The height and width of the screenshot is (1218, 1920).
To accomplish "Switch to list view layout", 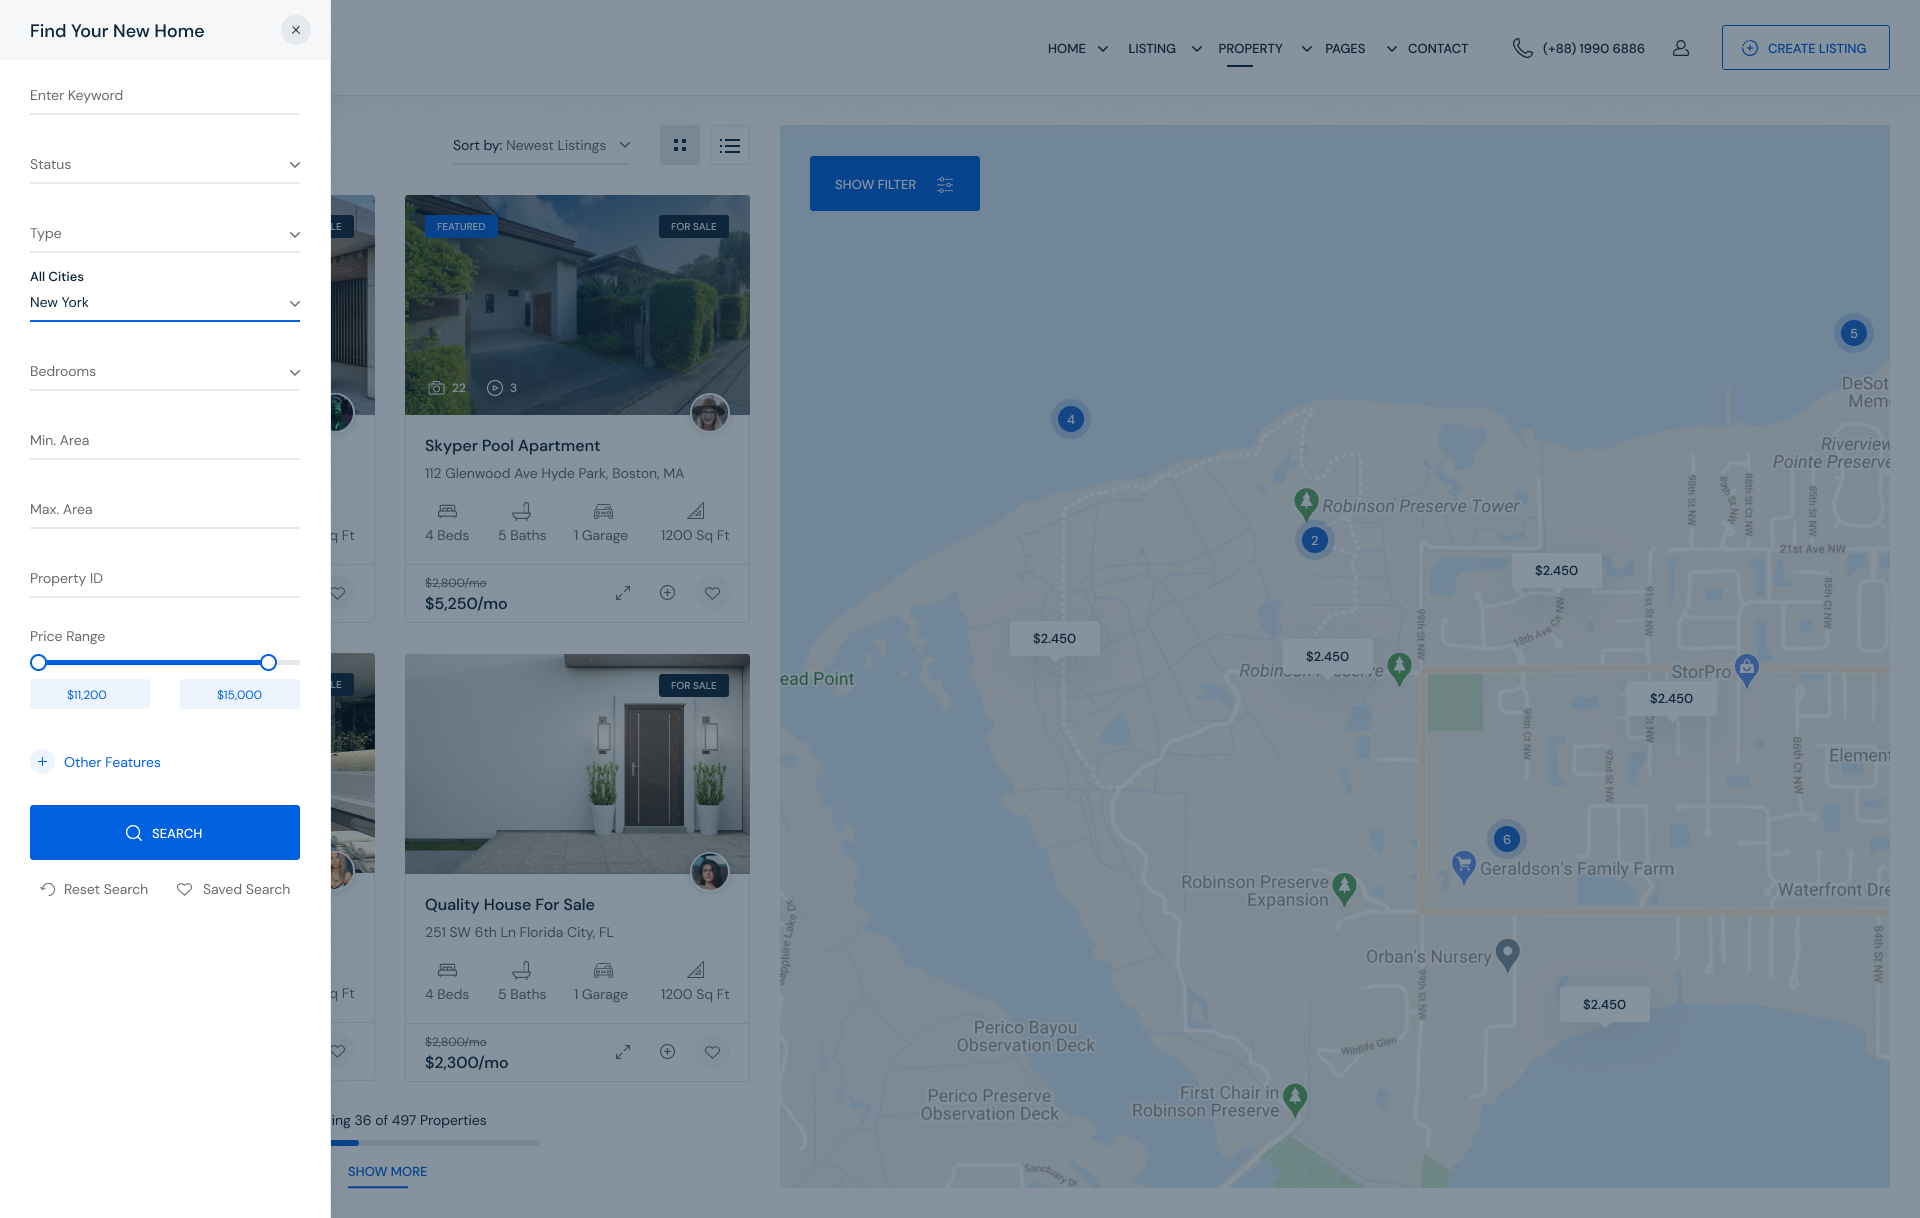I will [730, 145].
